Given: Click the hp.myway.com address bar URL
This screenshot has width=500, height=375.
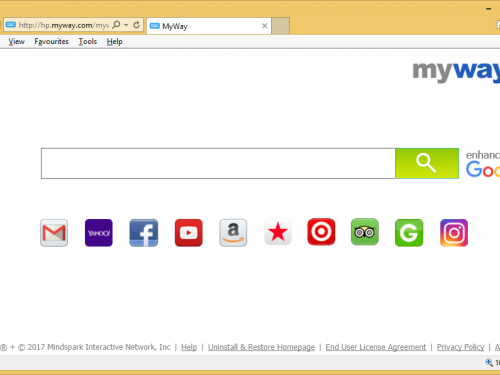Looking at the screenshot, I should click(x=63, y=25).
